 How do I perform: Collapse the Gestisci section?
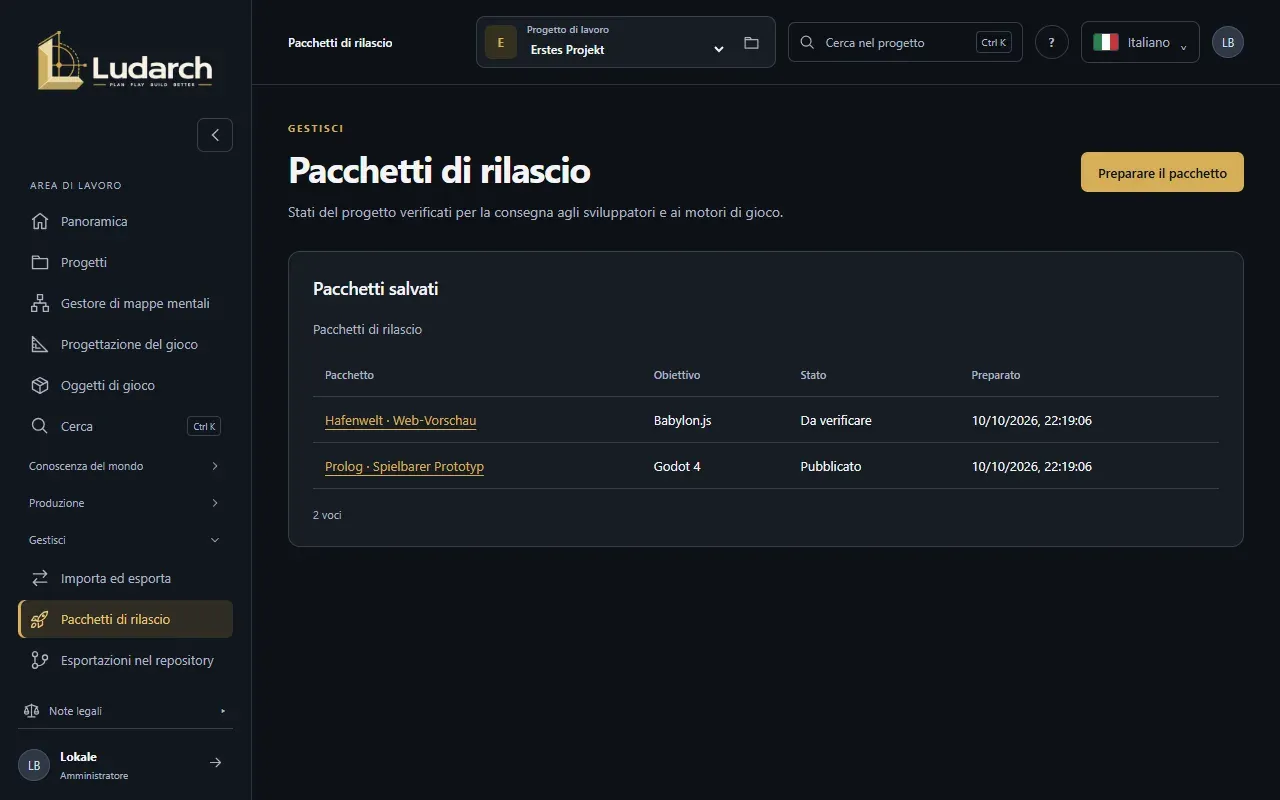coord(125,540)
